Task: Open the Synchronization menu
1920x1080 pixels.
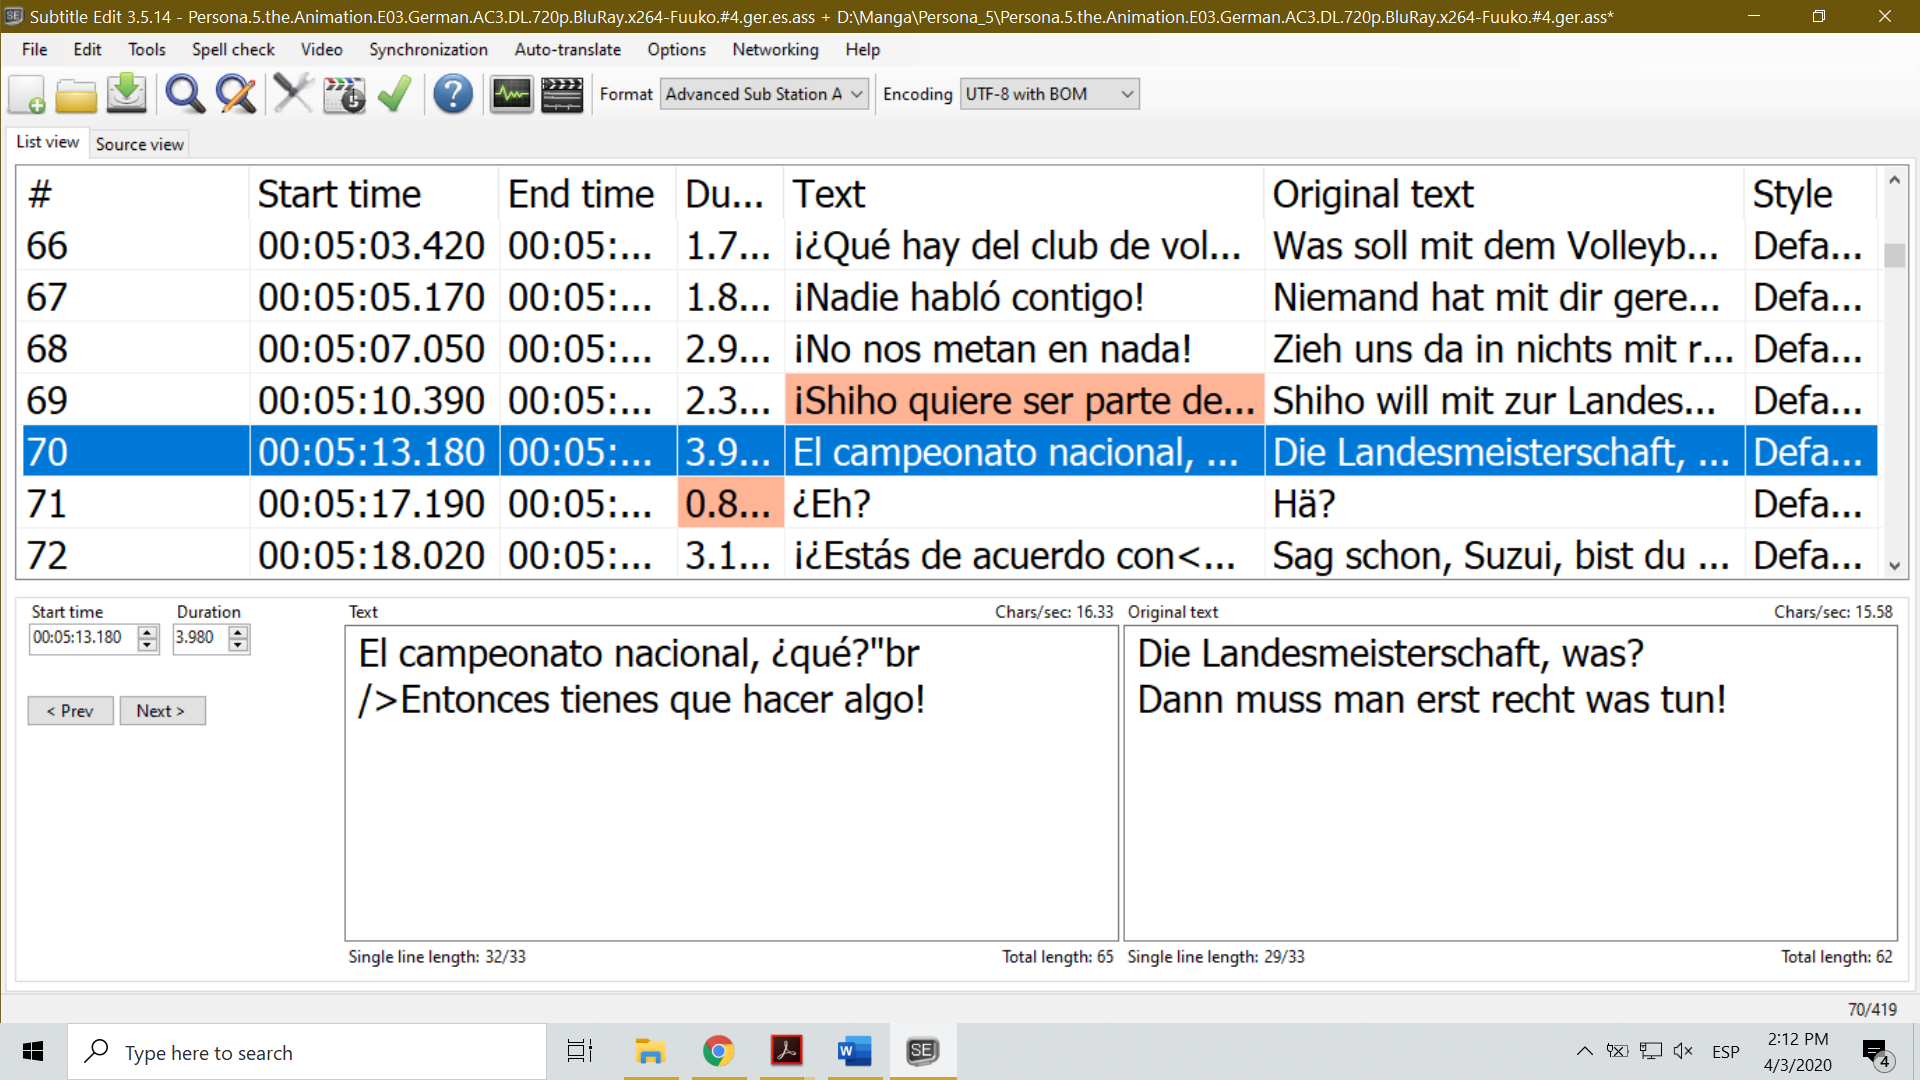Action: [x=428, y=50]
